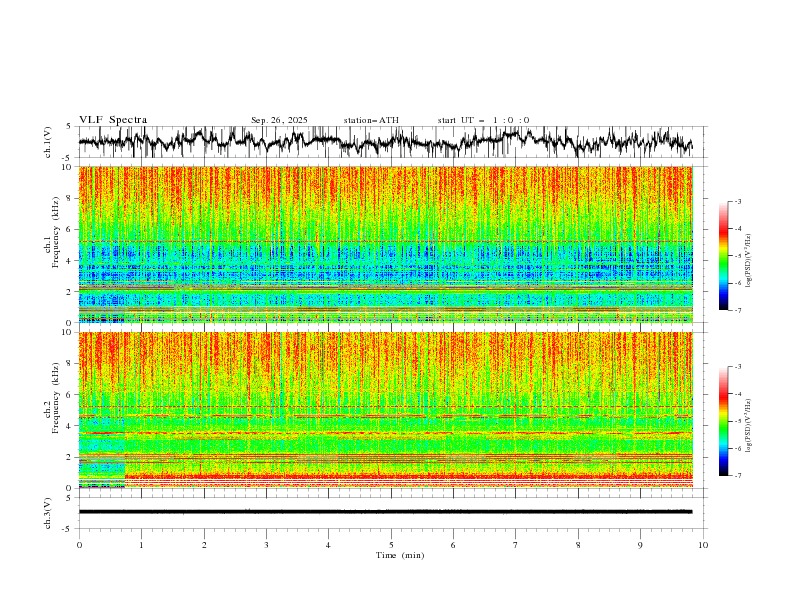This screenshot has width=792, height=612.
Task: Click the "Time (min)" axis label
Action: point(400,555)
